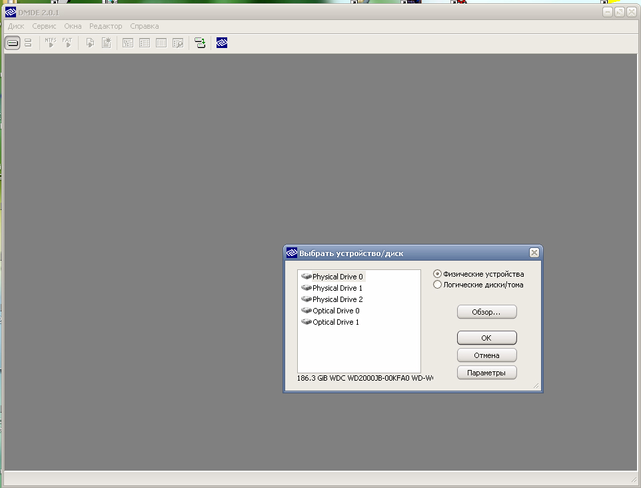Select the Физические устройства radio button
The width and height of the screenshot is (641, 488).
tap(437, 274)
